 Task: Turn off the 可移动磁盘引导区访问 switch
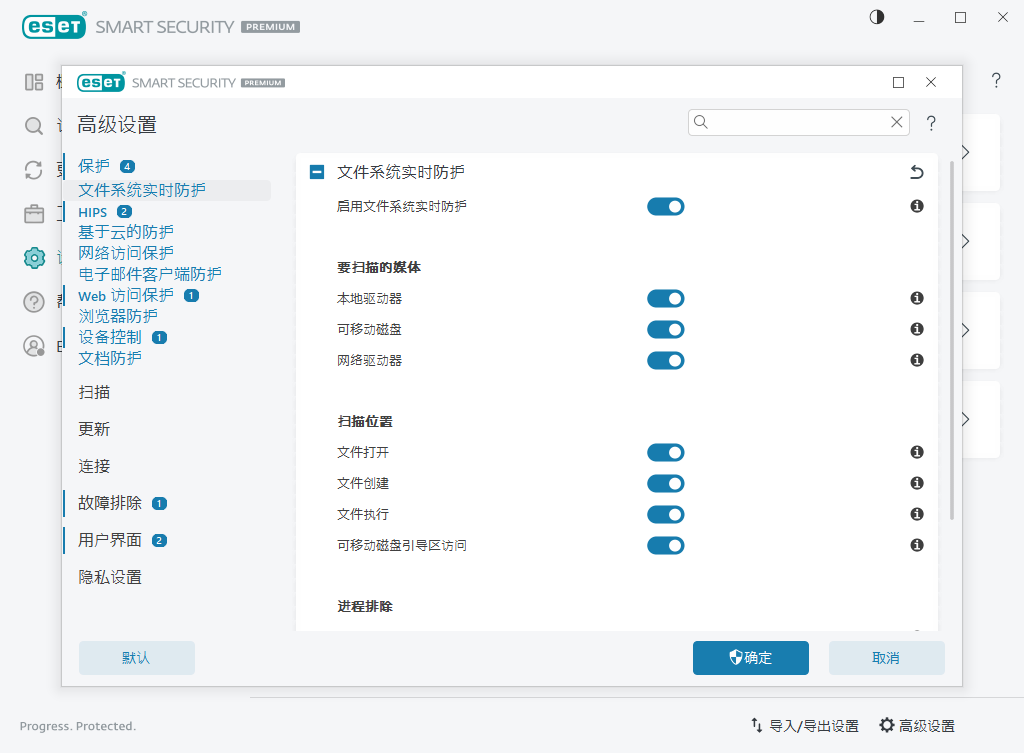[x=666, y=545]
